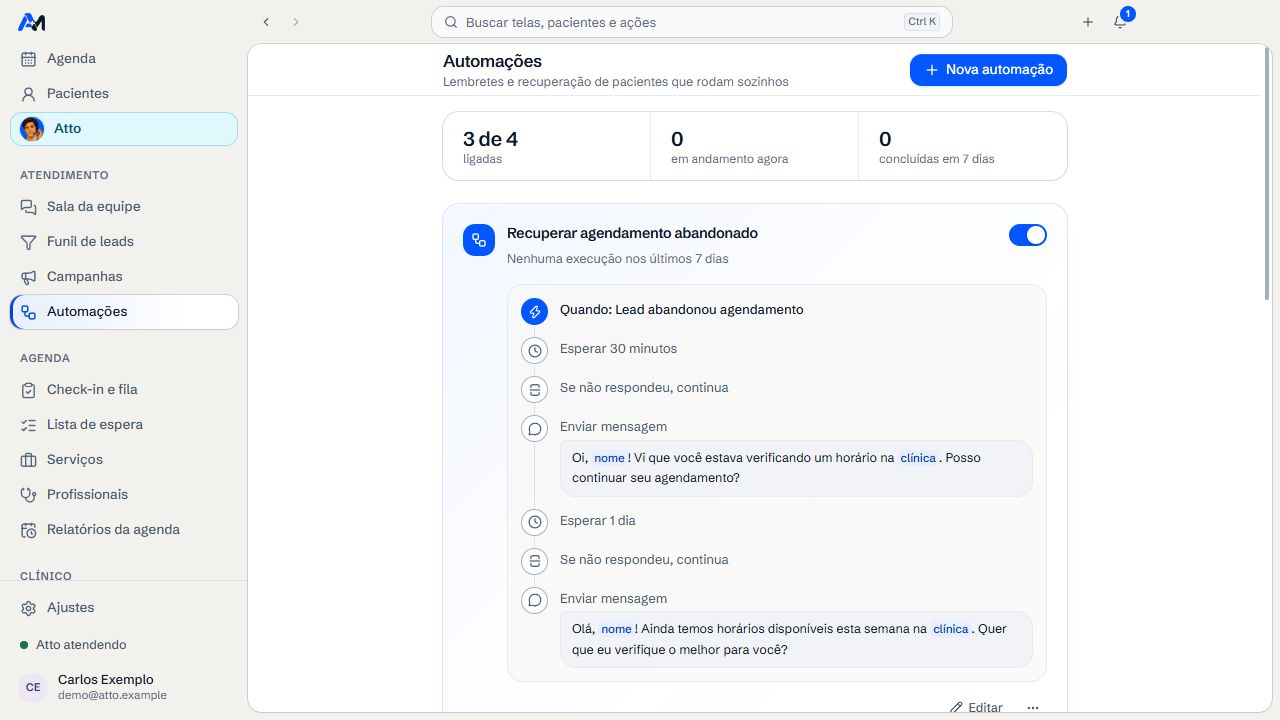The height and width of the screenshot is (720, 1280).
Task: Focus the Buscar telas, pacientes e ações field
Action: [692, 22]
